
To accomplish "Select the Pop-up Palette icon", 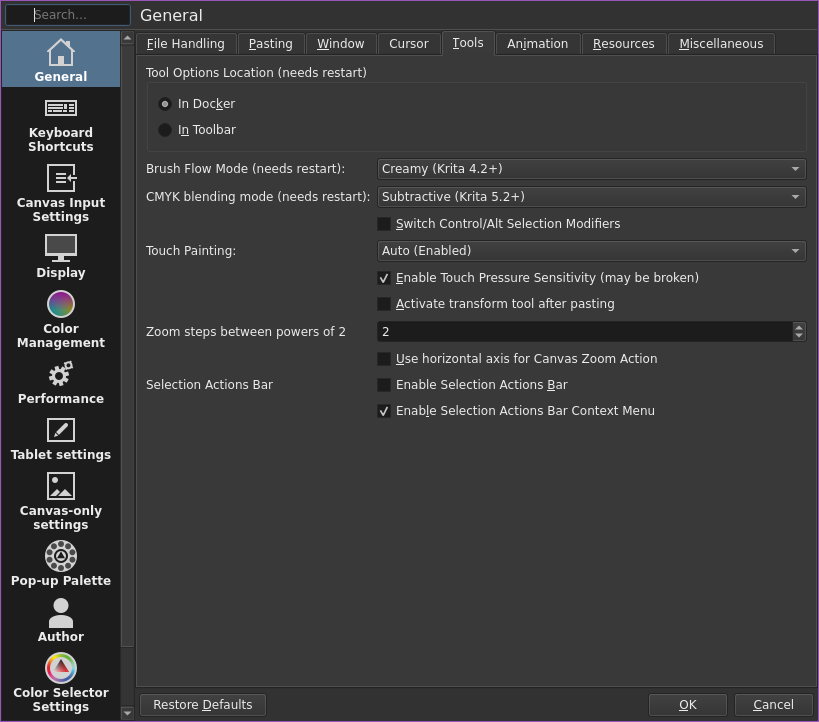I will [61, 556].
